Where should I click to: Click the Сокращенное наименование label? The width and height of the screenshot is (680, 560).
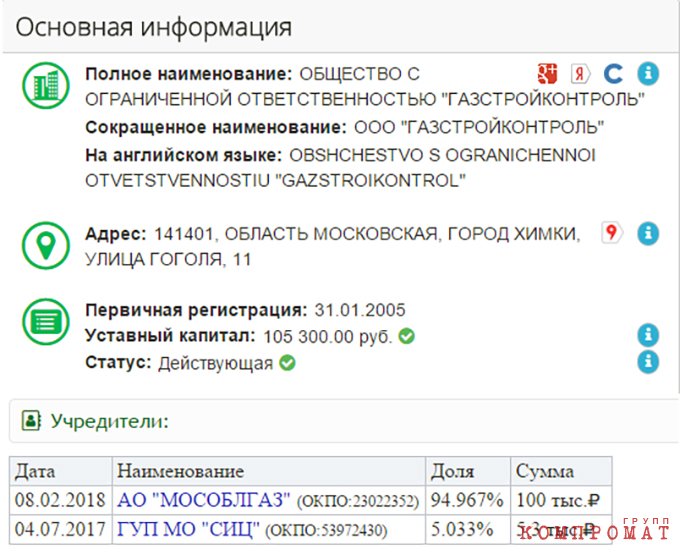coord(216,128)
